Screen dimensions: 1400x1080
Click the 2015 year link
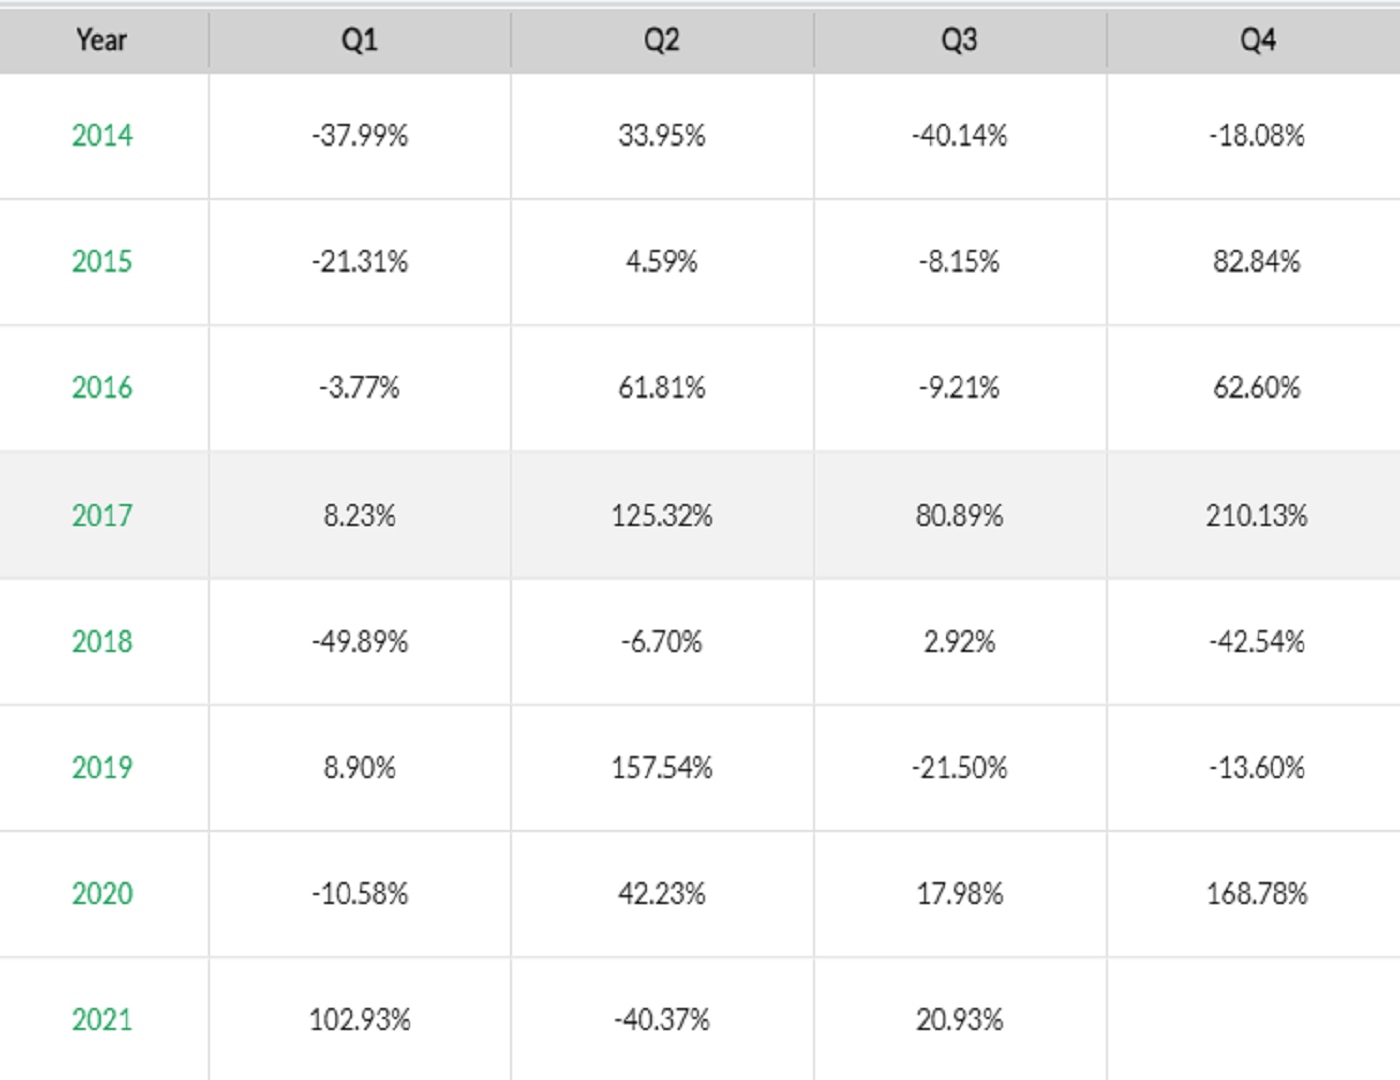(102, 261)
